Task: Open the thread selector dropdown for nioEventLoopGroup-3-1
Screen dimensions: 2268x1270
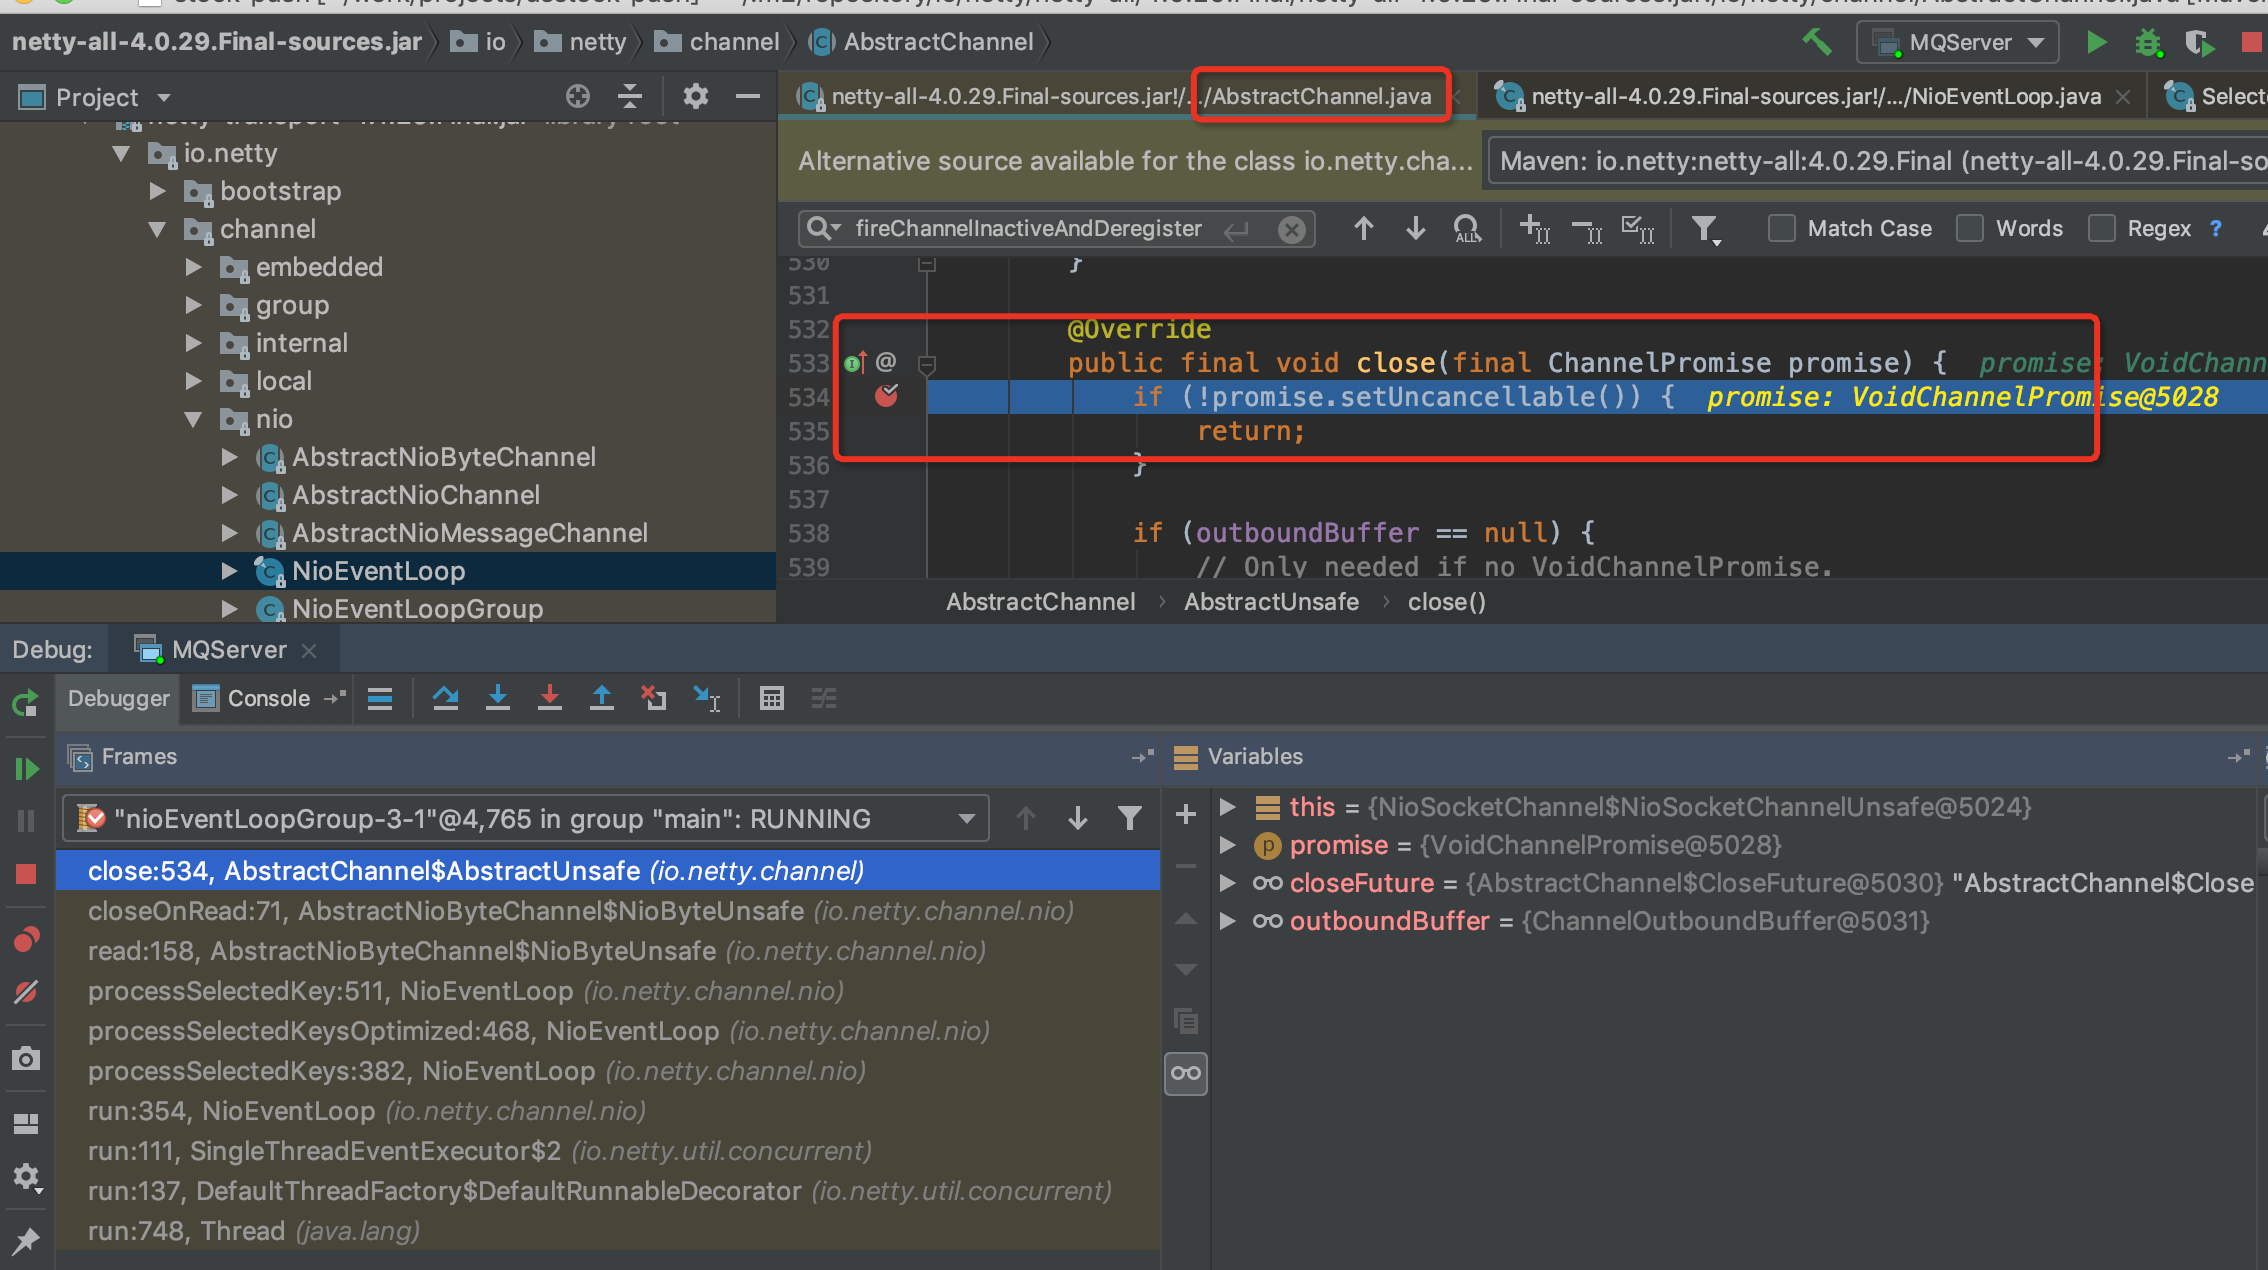Action: (x=526, y=819)
